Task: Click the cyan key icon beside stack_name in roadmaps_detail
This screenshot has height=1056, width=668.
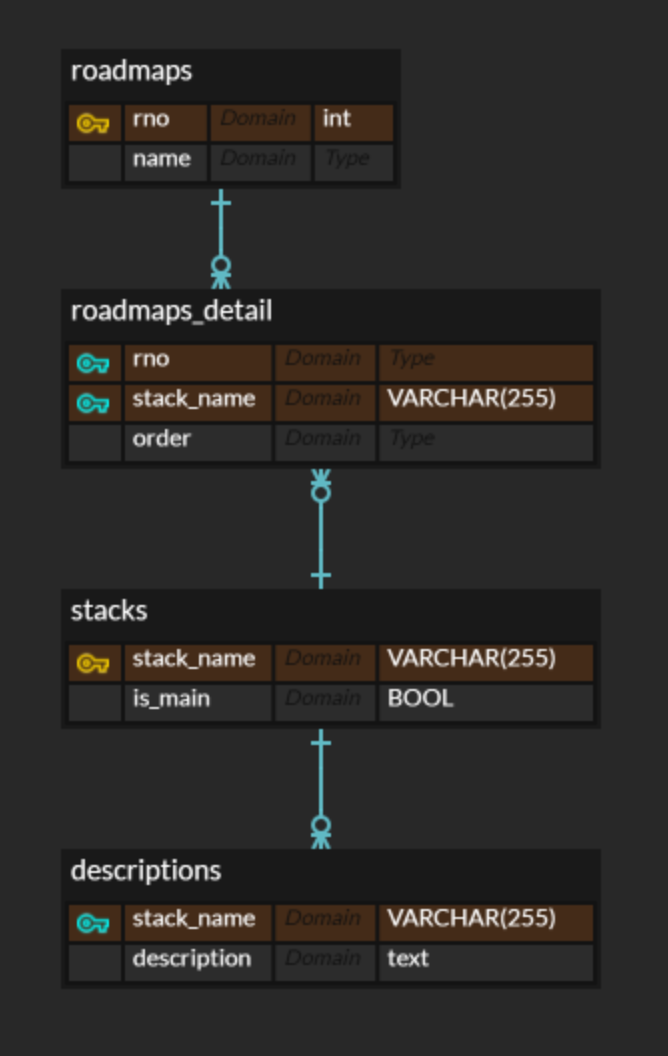Action: tap(93, 403)
